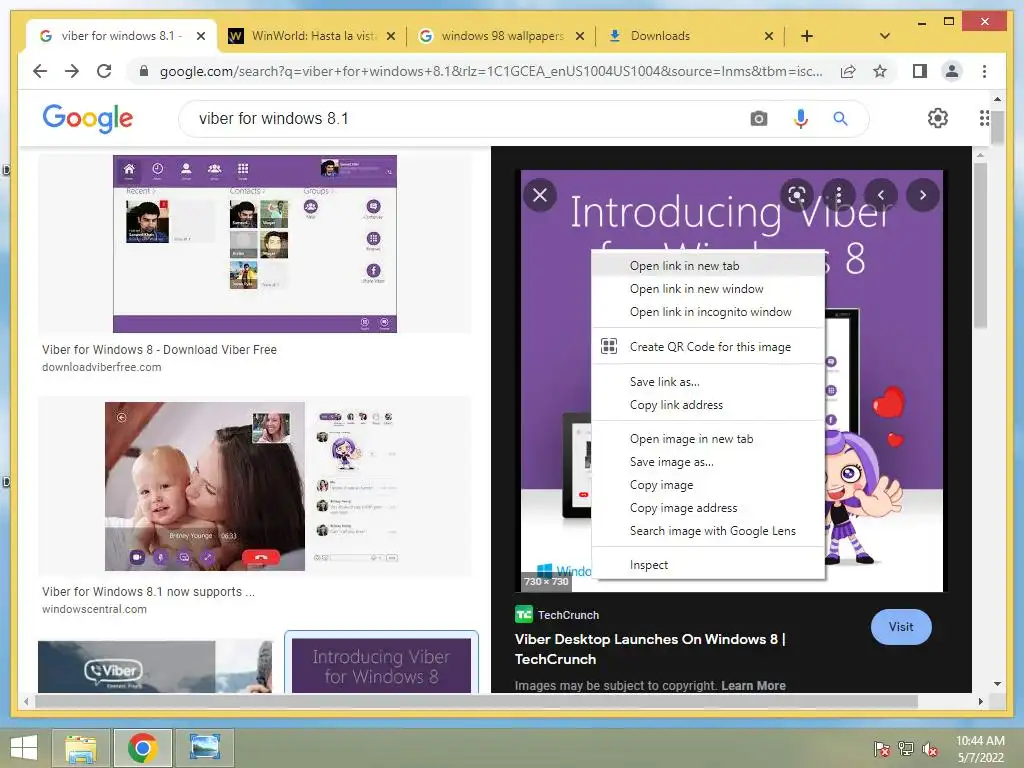The width and height of the screenshot is (1024, 768).
Task: Select Open link in new window
Action: coord(708,289)
